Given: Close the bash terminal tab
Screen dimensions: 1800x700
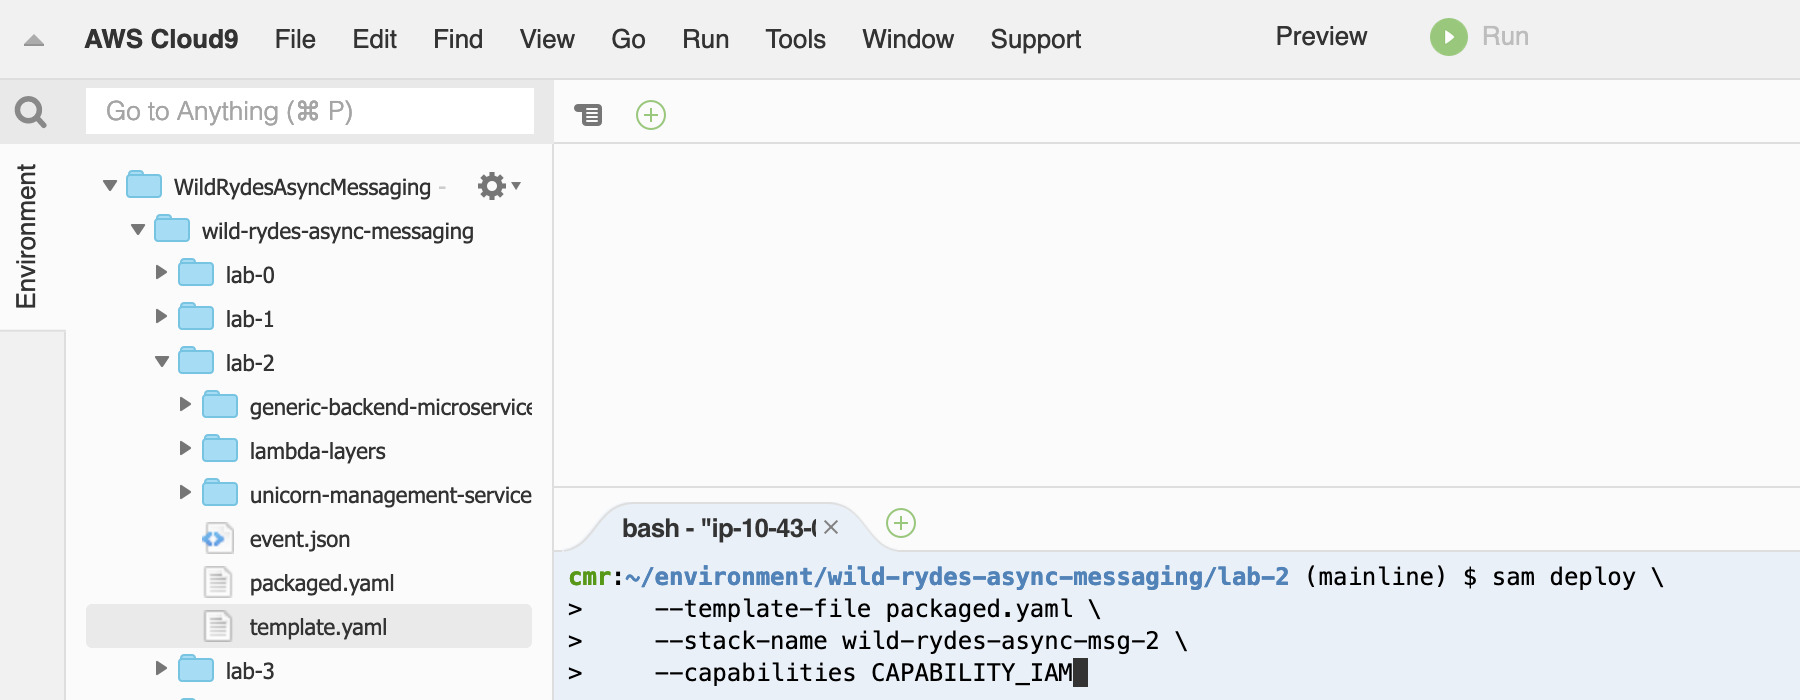Looking at the screenshot, I should pyautogui.click(x=831, y=527).
